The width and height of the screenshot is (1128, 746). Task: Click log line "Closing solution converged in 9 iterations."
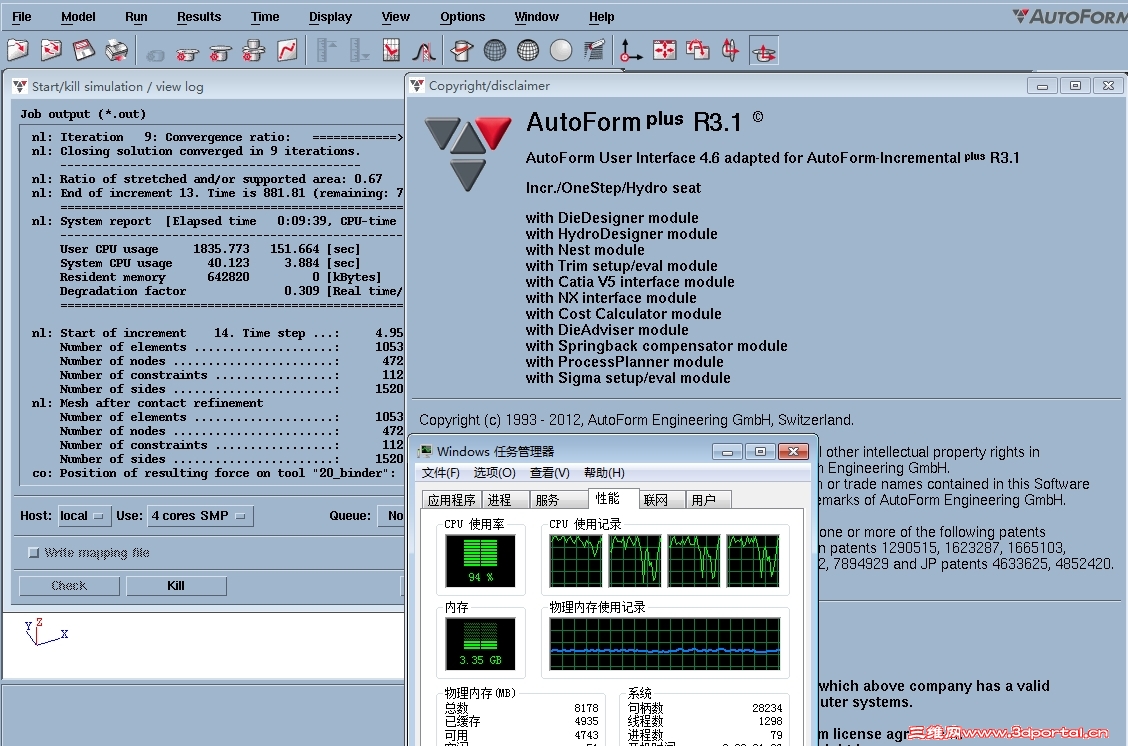210,151
